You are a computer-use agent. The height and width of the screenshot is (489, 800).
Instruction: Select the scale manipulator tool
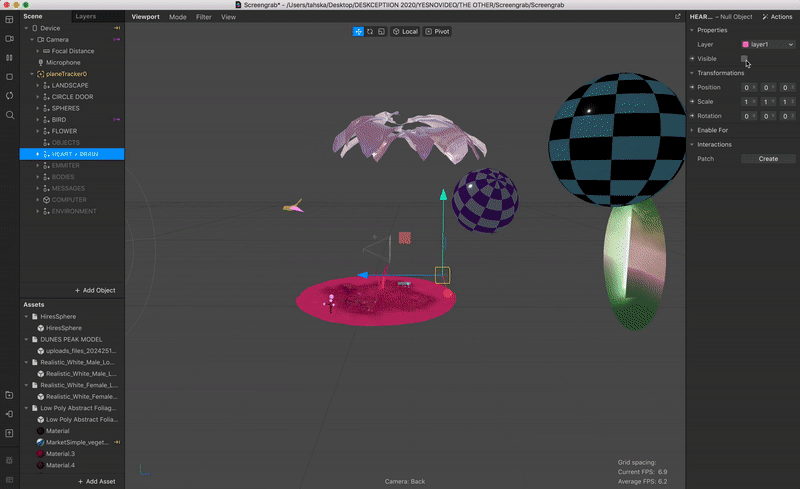coord(381,32)
